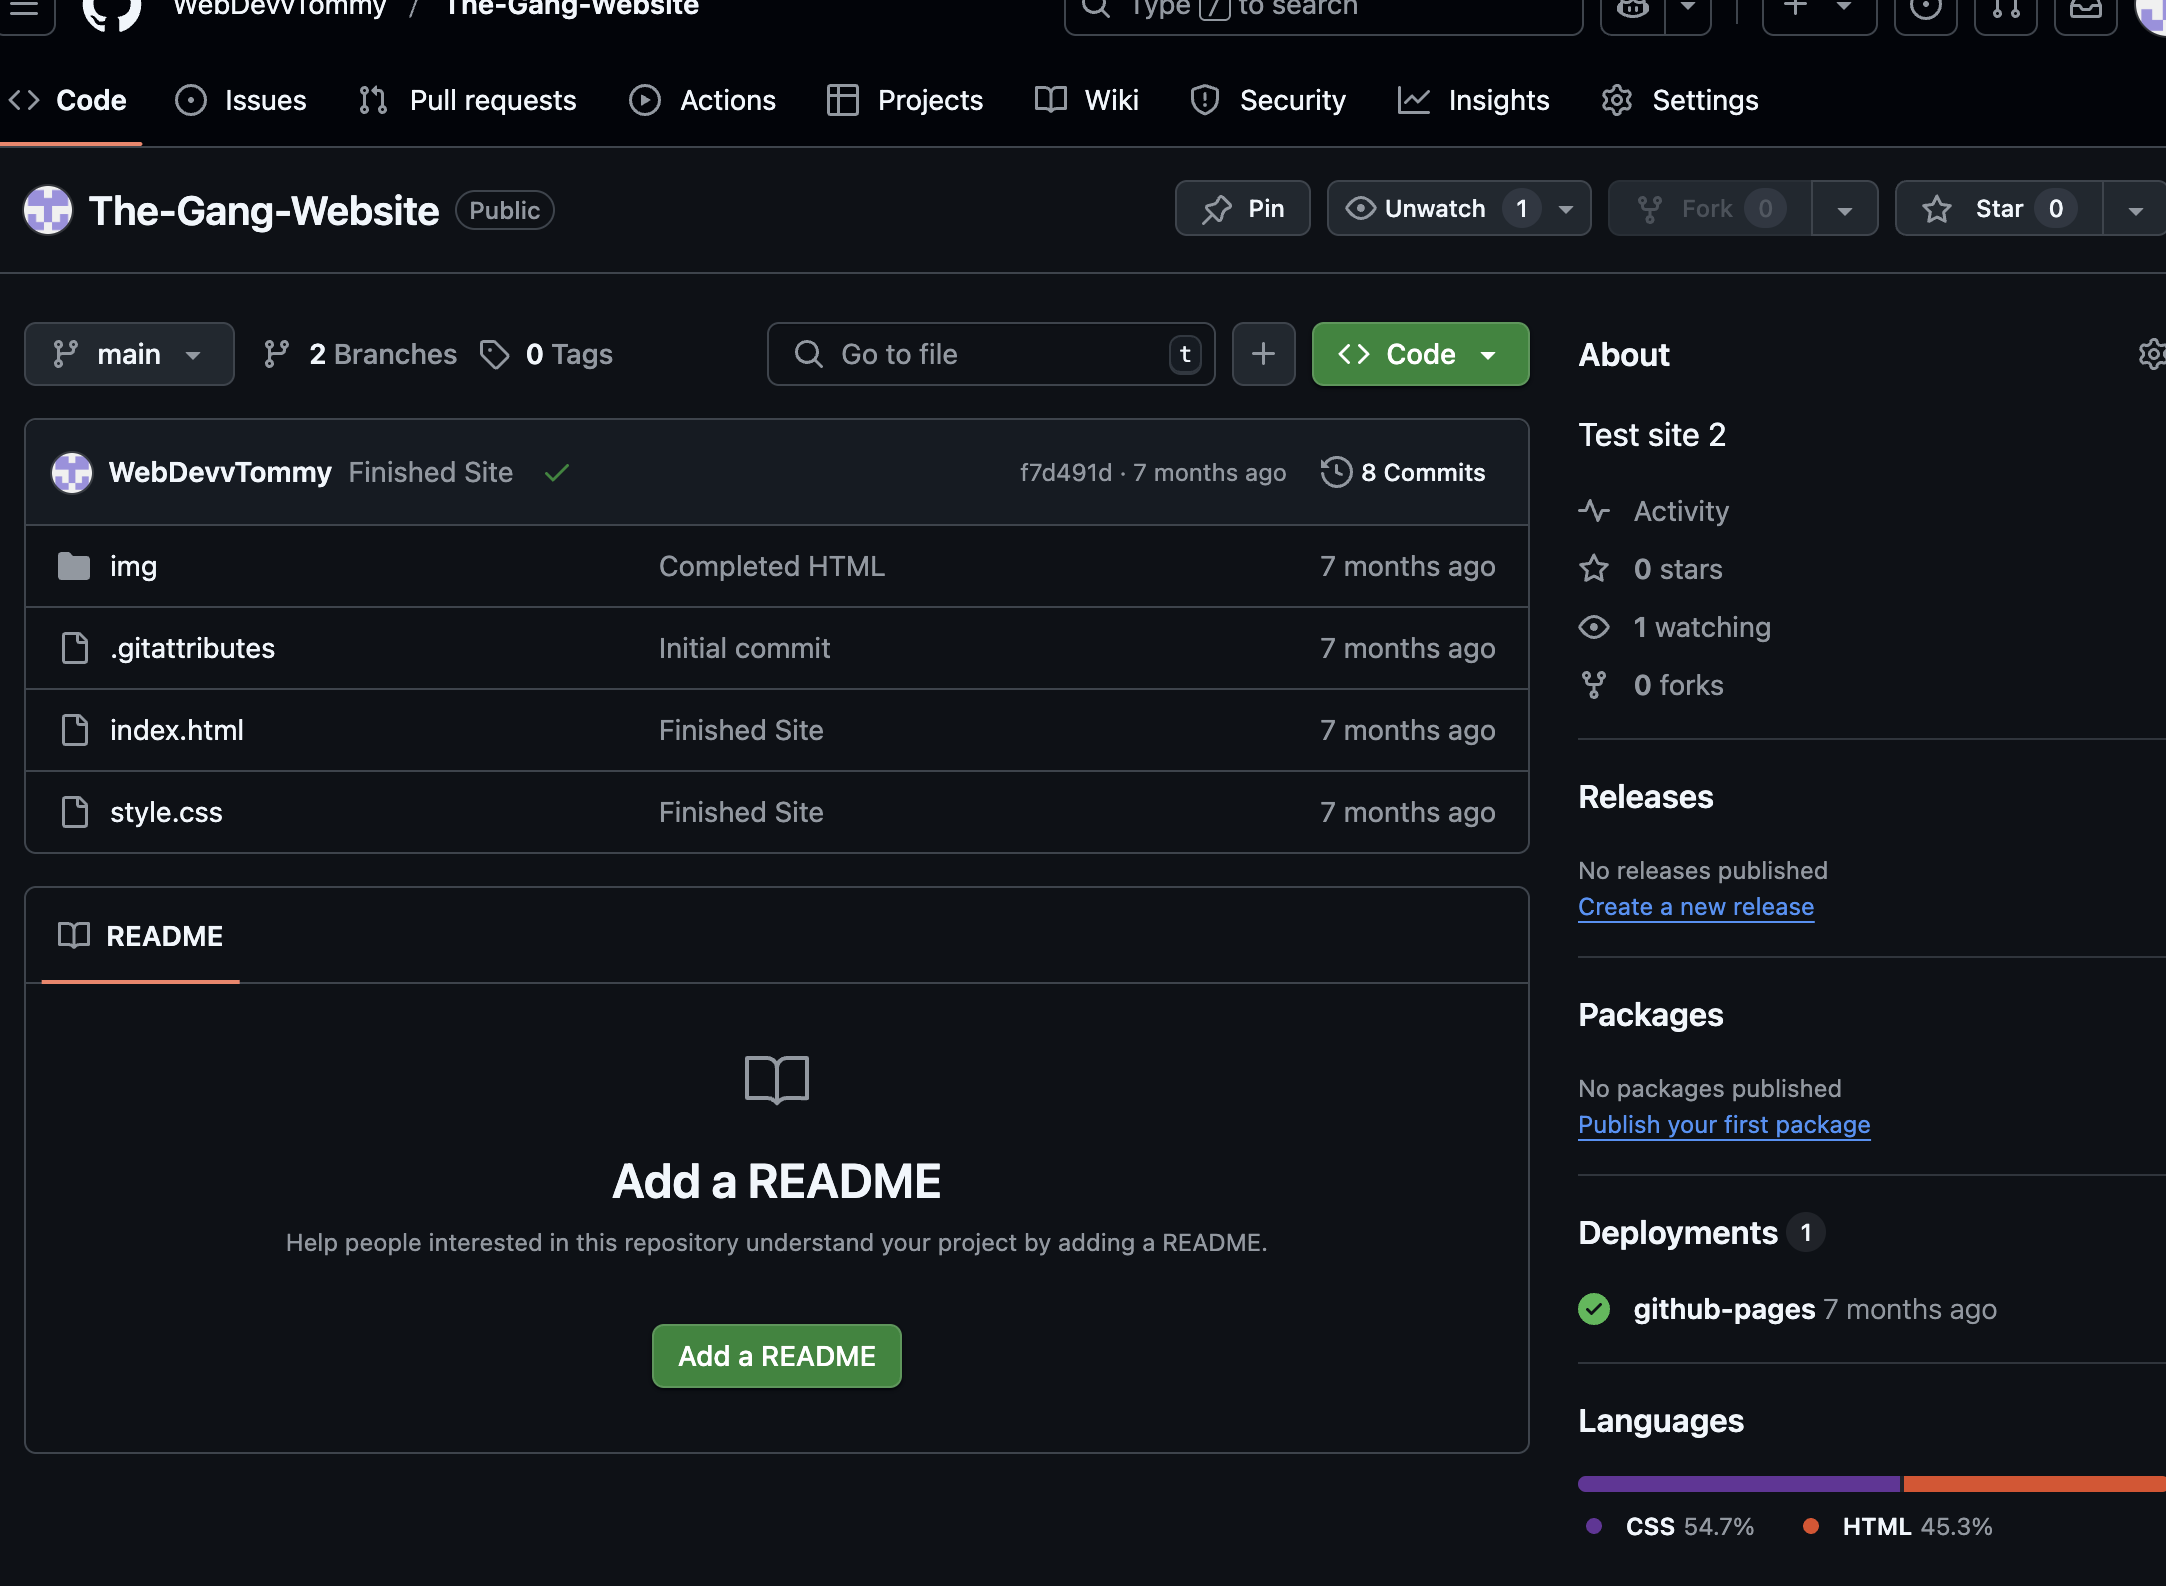2166x1586 pixels.
Task: Open the github-pages deployment
Action: [1724, 1309]
